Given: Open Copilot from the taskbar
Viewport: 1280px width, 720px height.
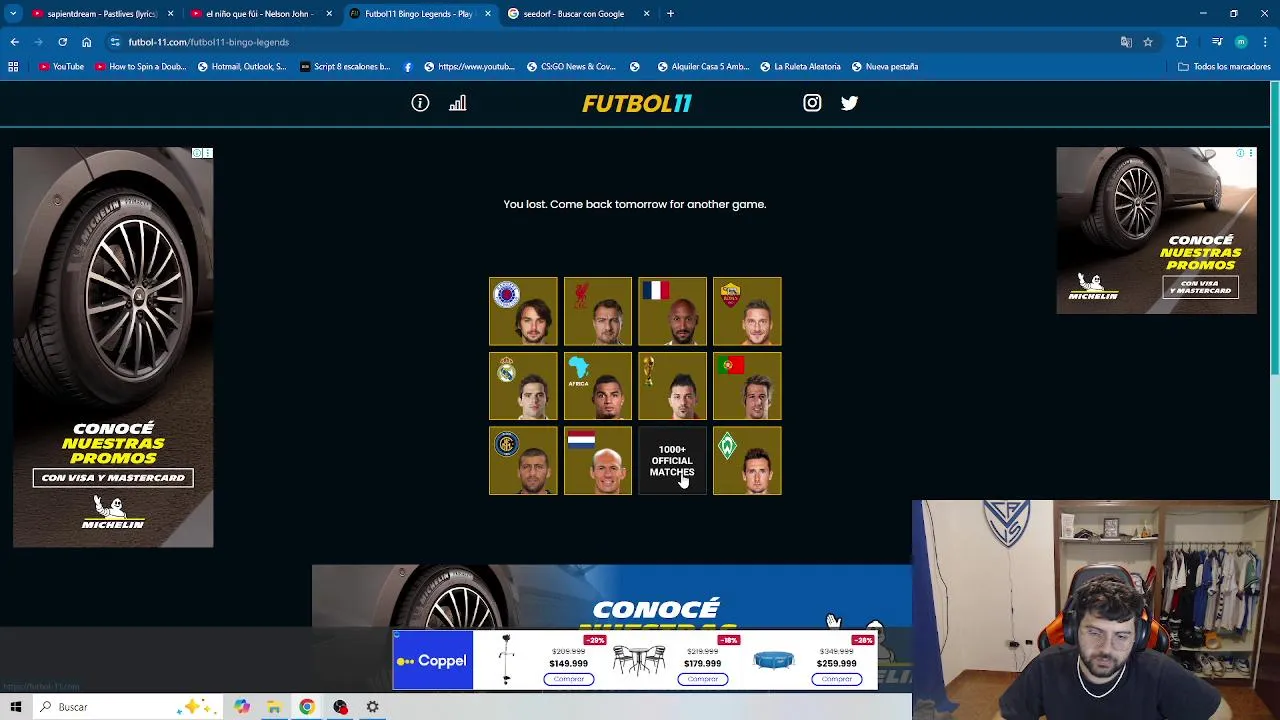Looking at the screenshot, I should click(x=242, y=707).
